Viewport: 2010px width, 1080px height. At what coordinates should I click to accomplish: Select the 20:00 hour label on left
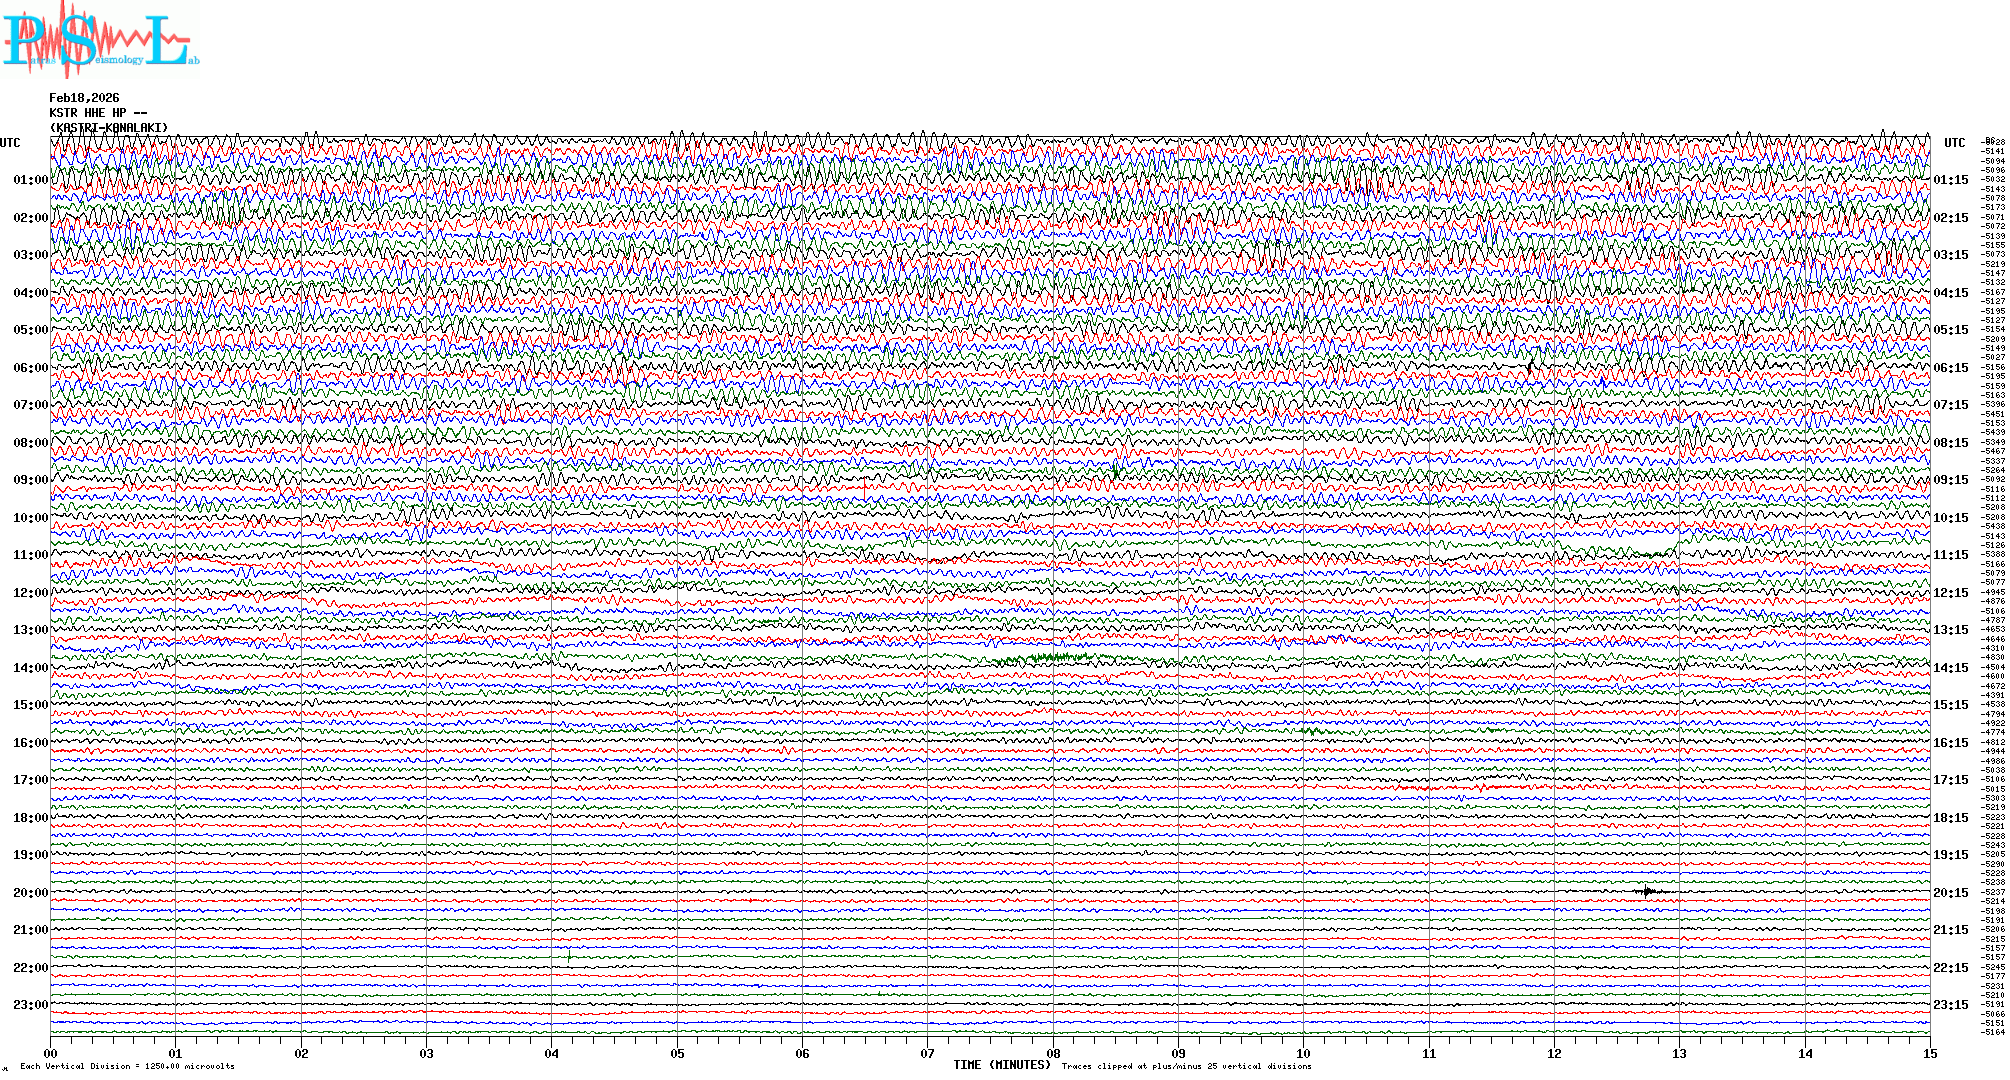pyautogui.click(x=30, y=893)
